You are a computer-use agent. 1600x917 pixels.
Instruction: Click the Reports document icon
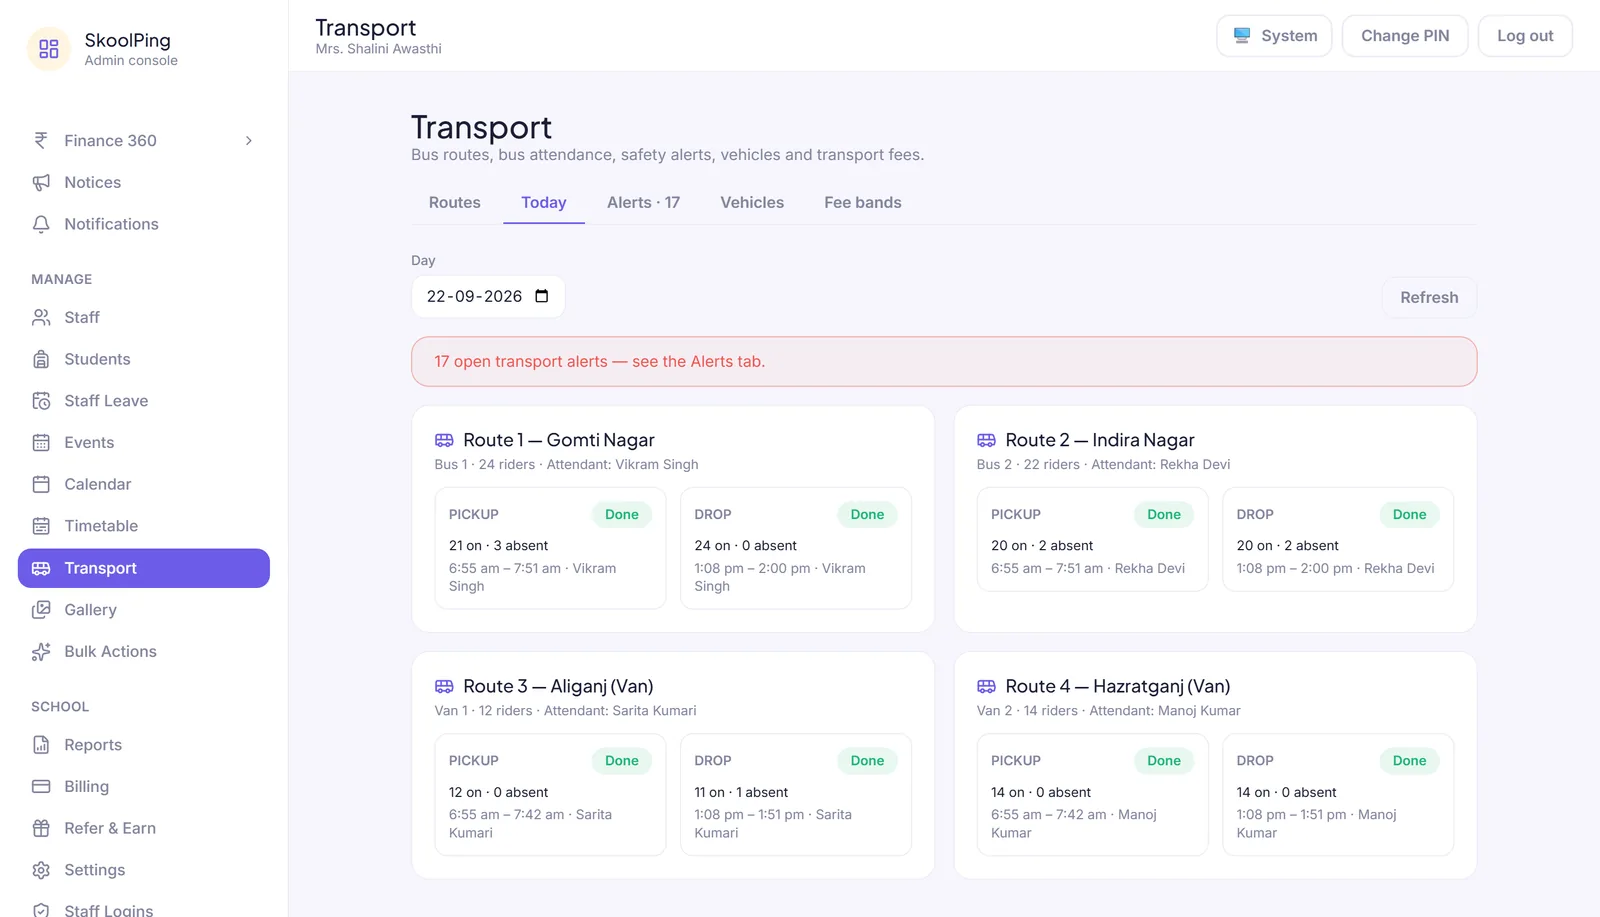[x=41, y=745]
